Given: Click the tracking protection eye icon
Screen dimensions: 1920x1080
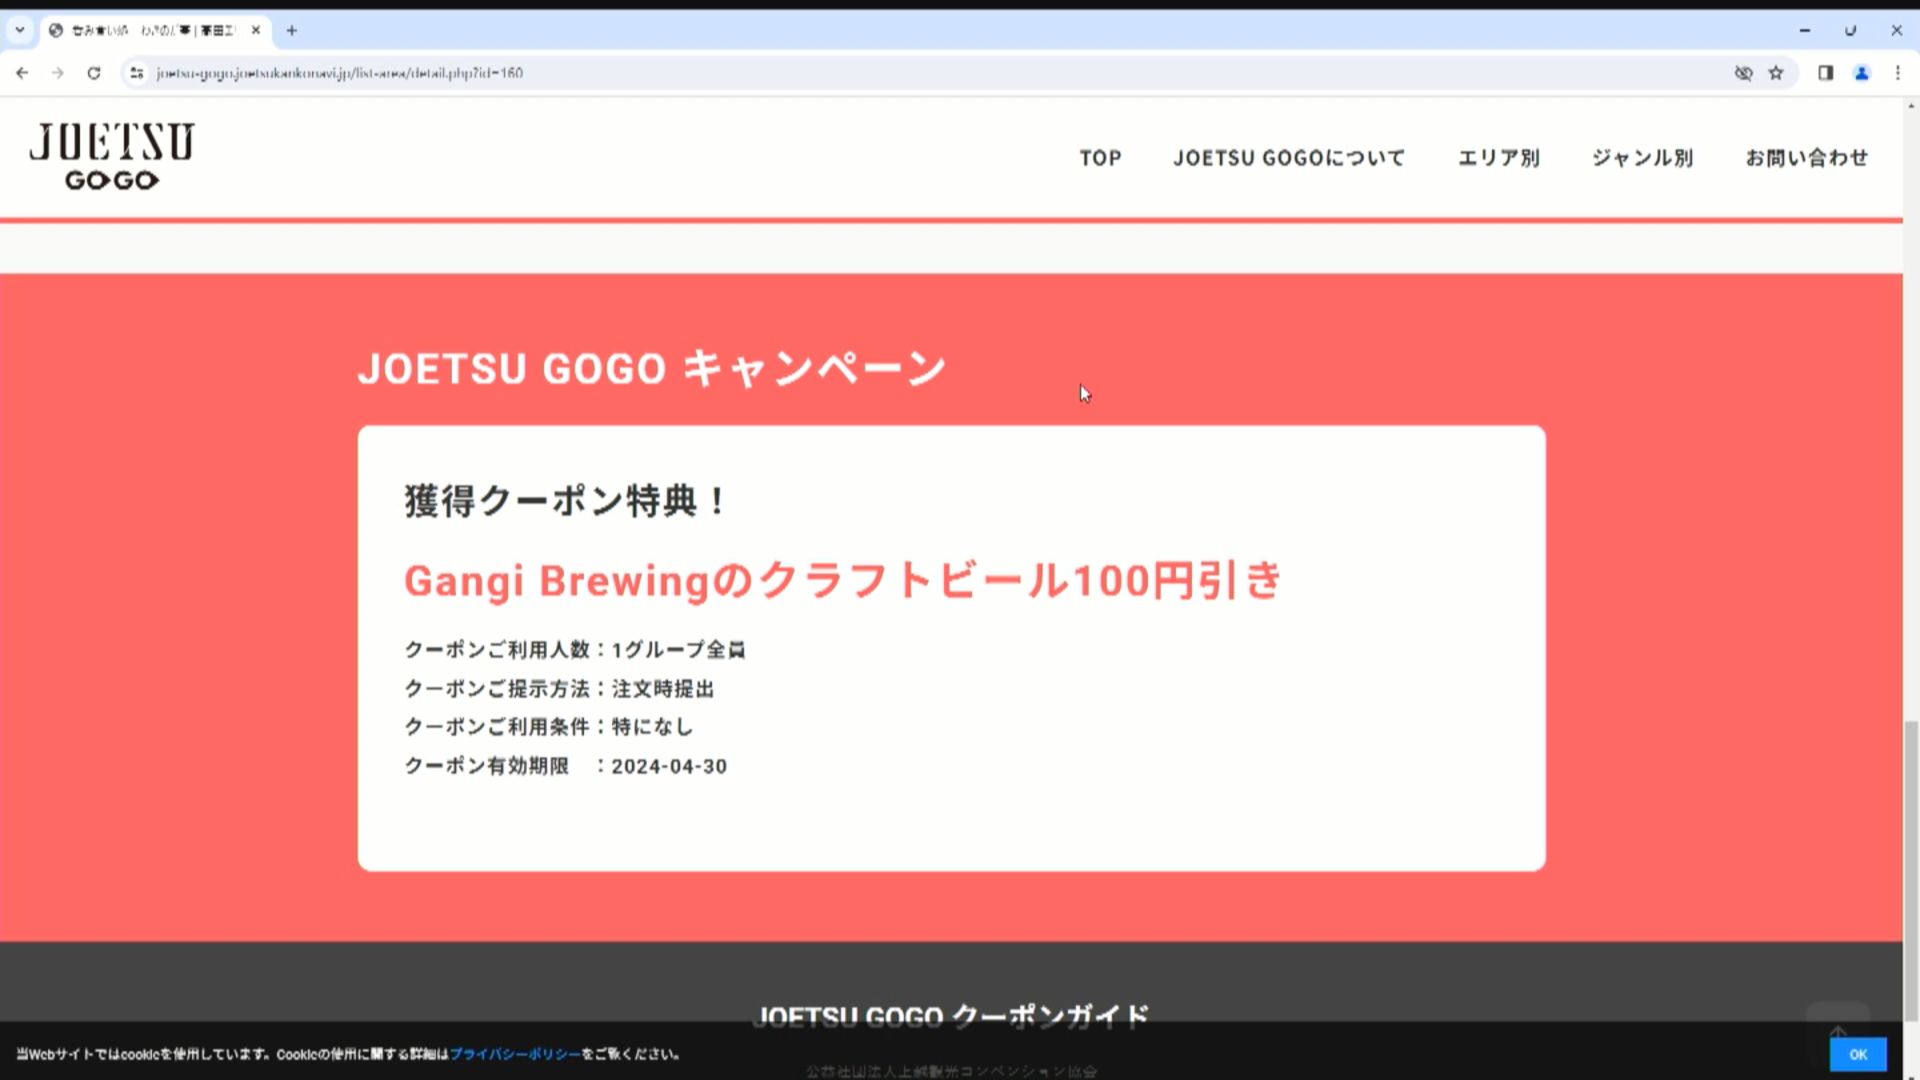Looking at the screenshot, I should (x=1743, y=73).
